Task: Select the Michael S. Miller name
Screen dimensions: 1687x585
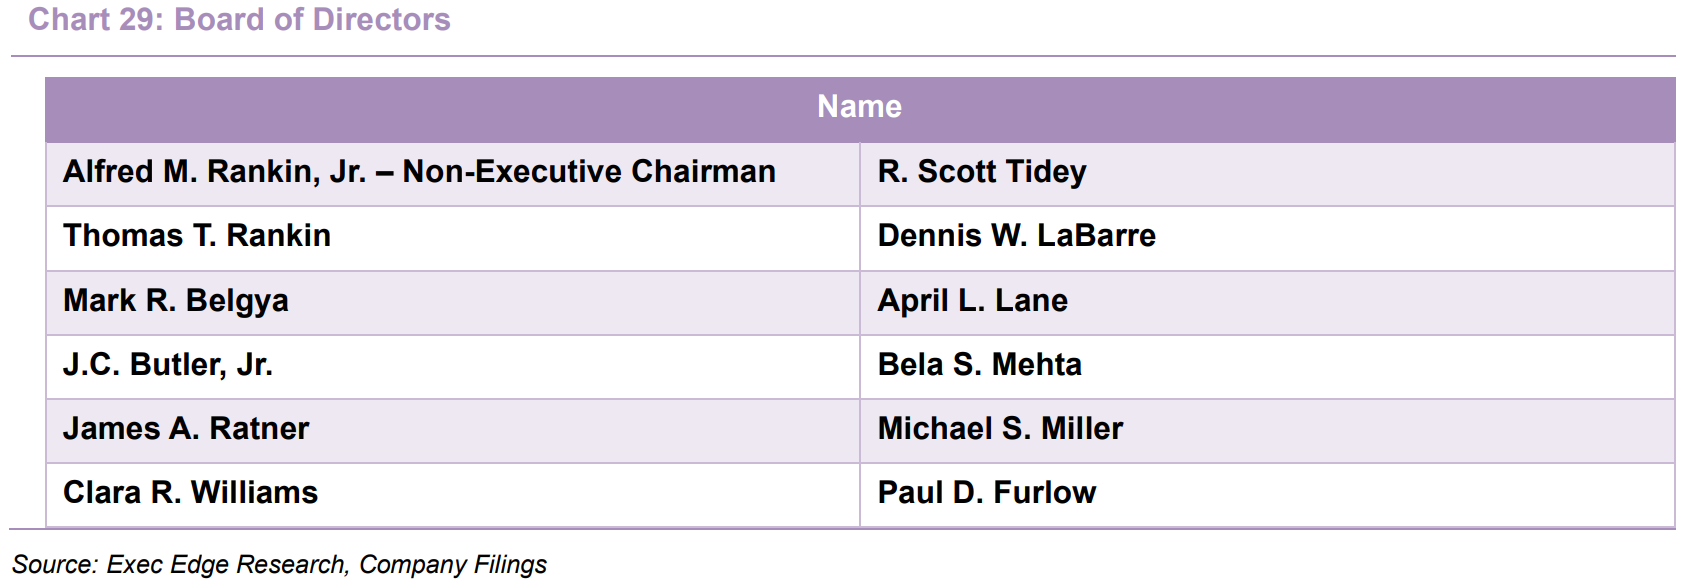Action: 1001,429
